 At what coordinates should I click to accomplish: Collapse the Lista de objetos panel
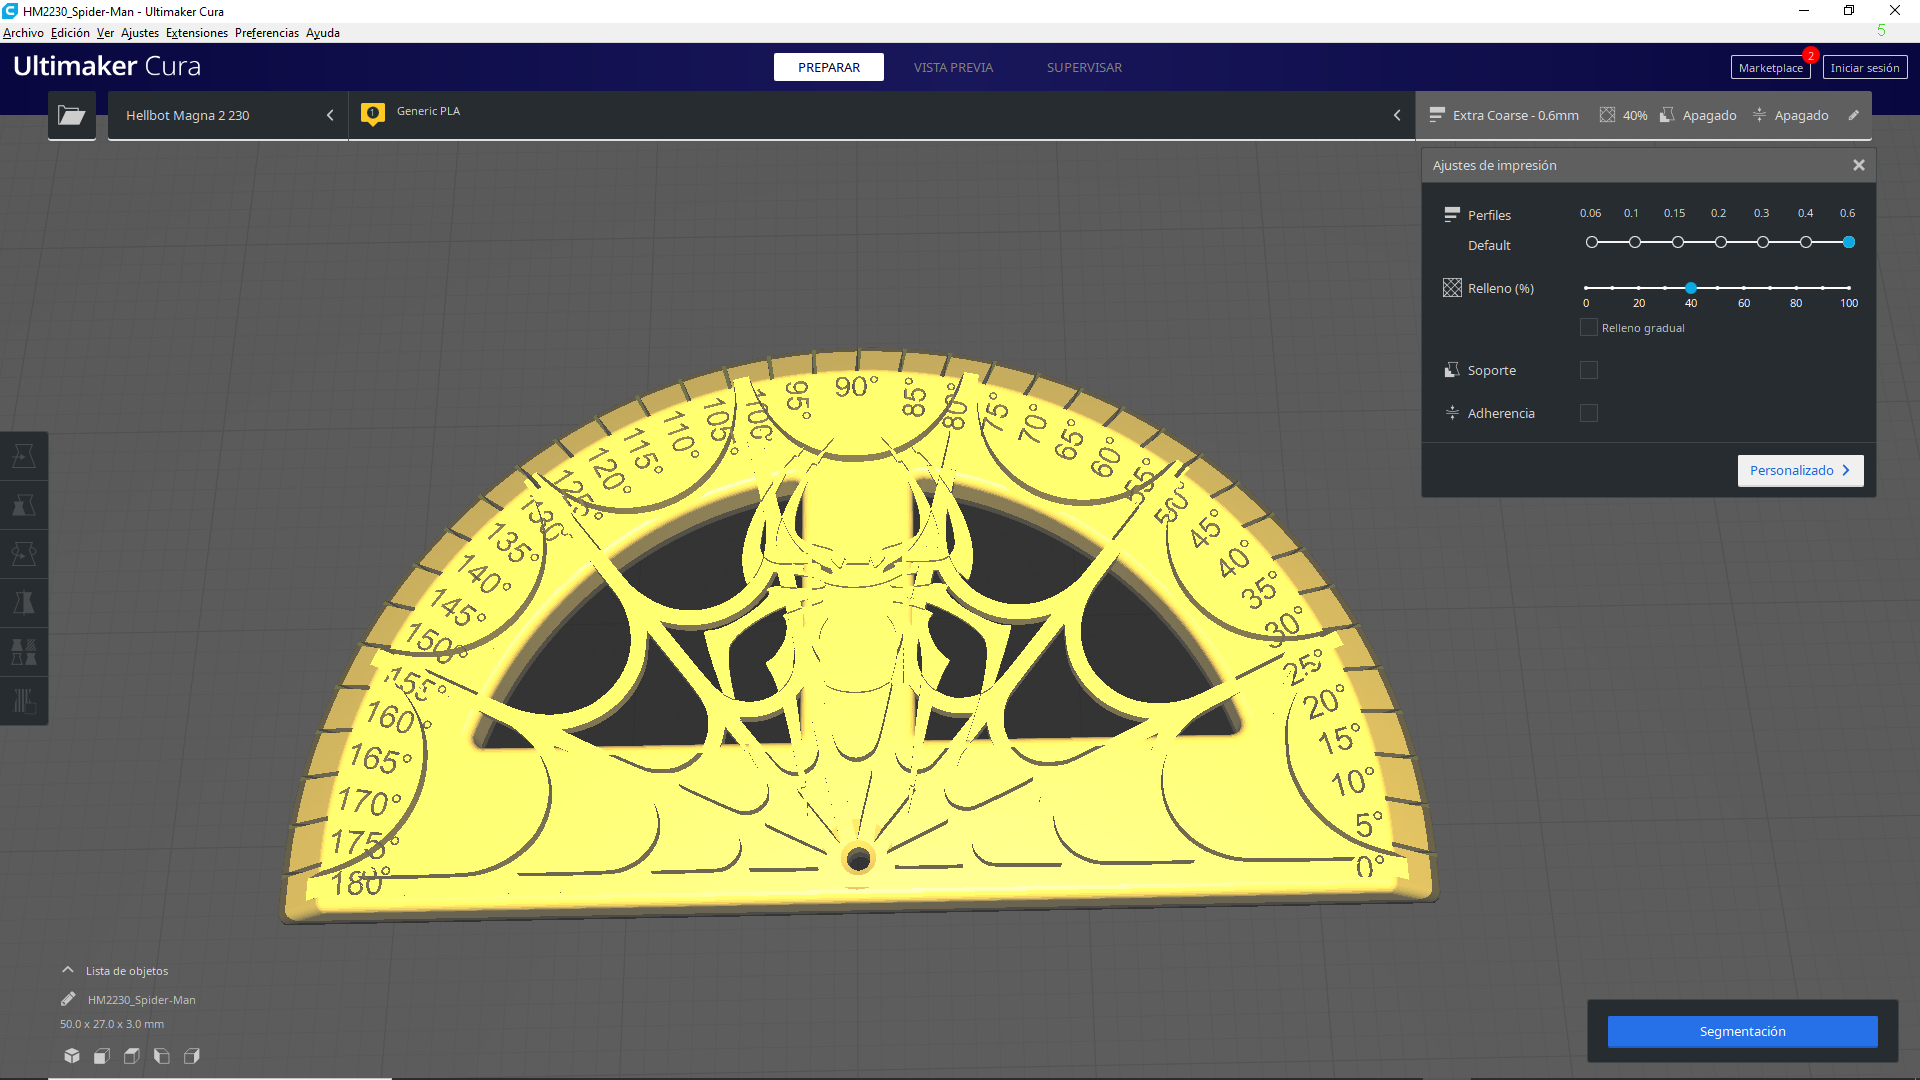tap(67, 969)
